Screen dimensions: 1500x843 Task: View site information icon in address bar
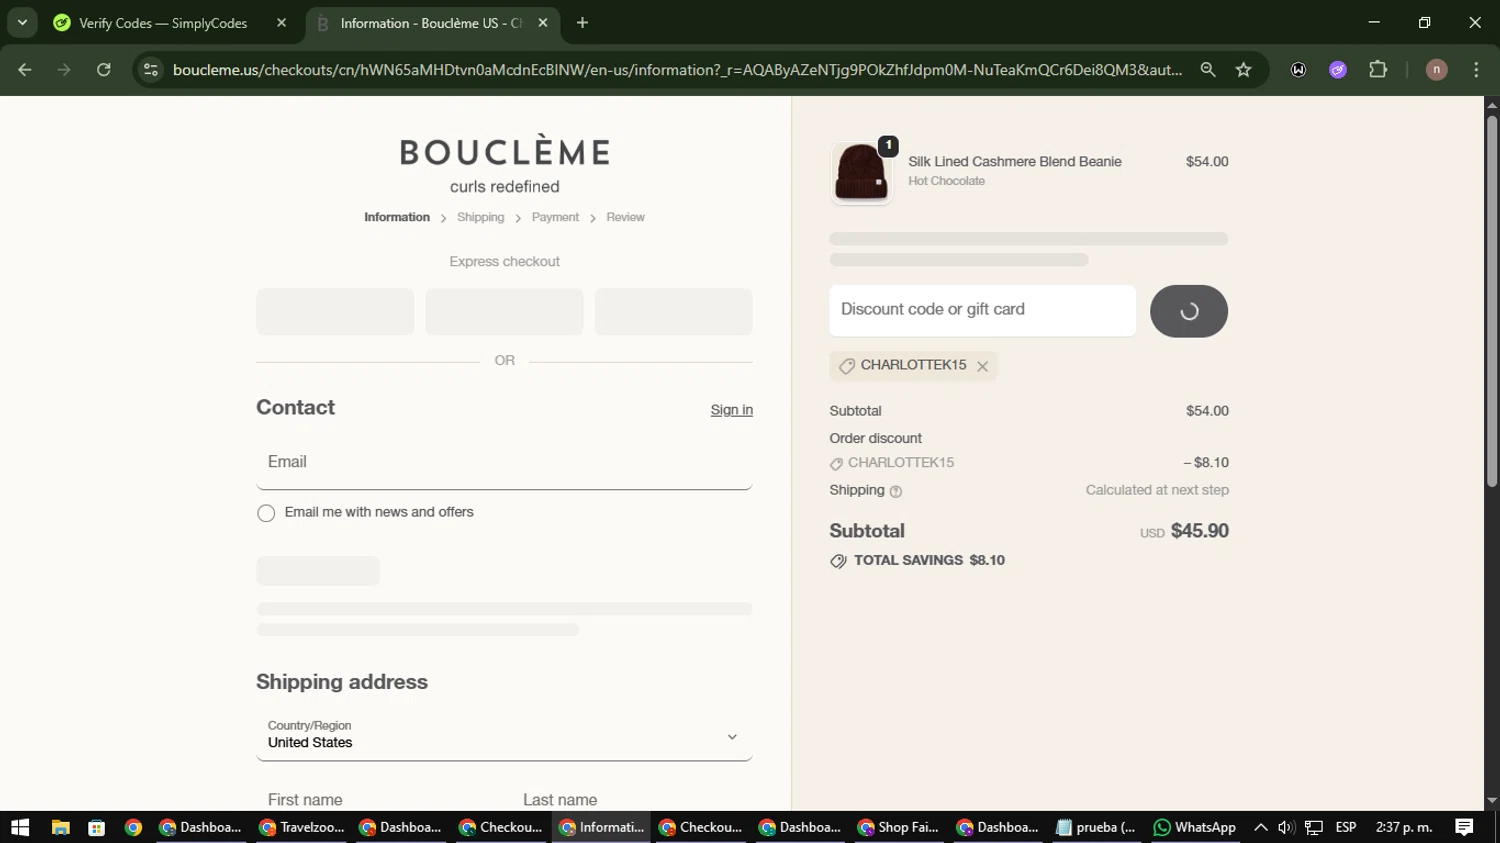pos(151,70)
